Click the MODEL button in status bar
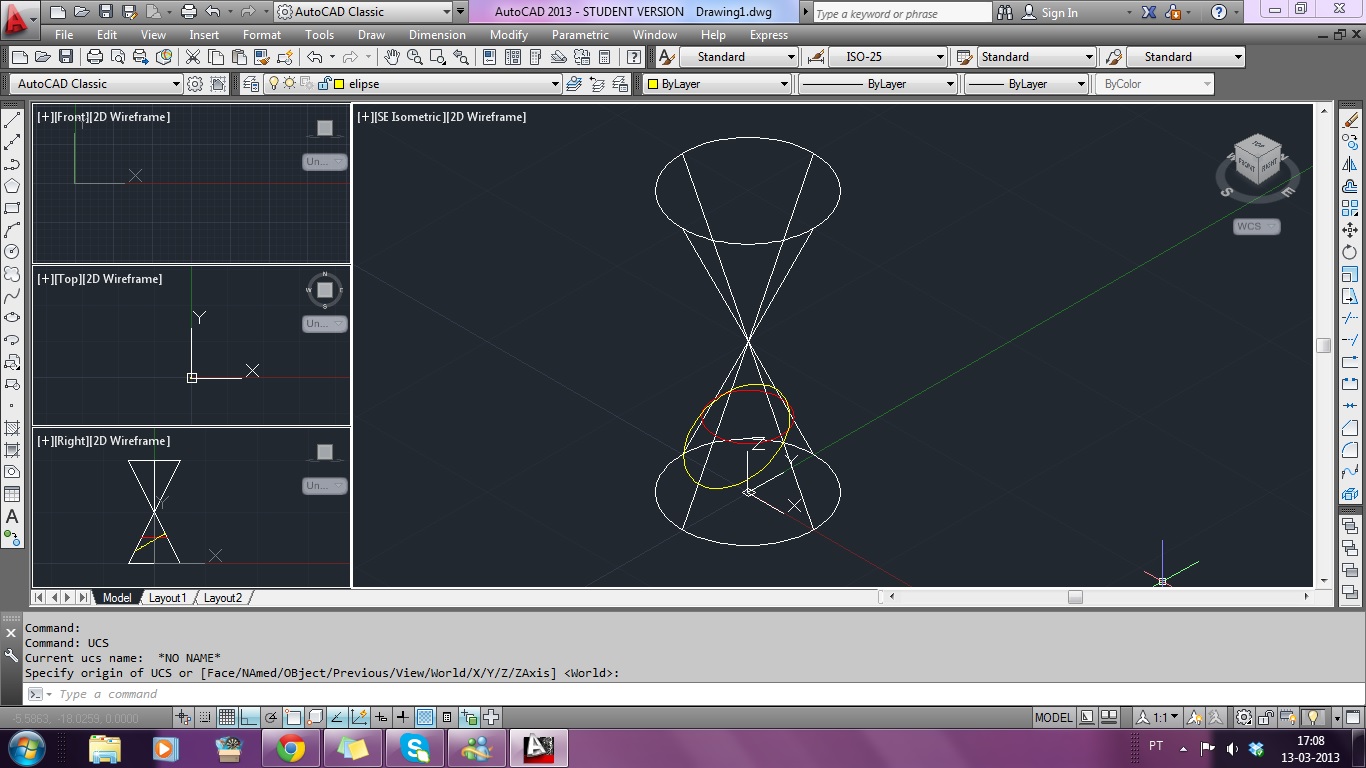This screenshot has width=1366, height=768. (1054, 717)
